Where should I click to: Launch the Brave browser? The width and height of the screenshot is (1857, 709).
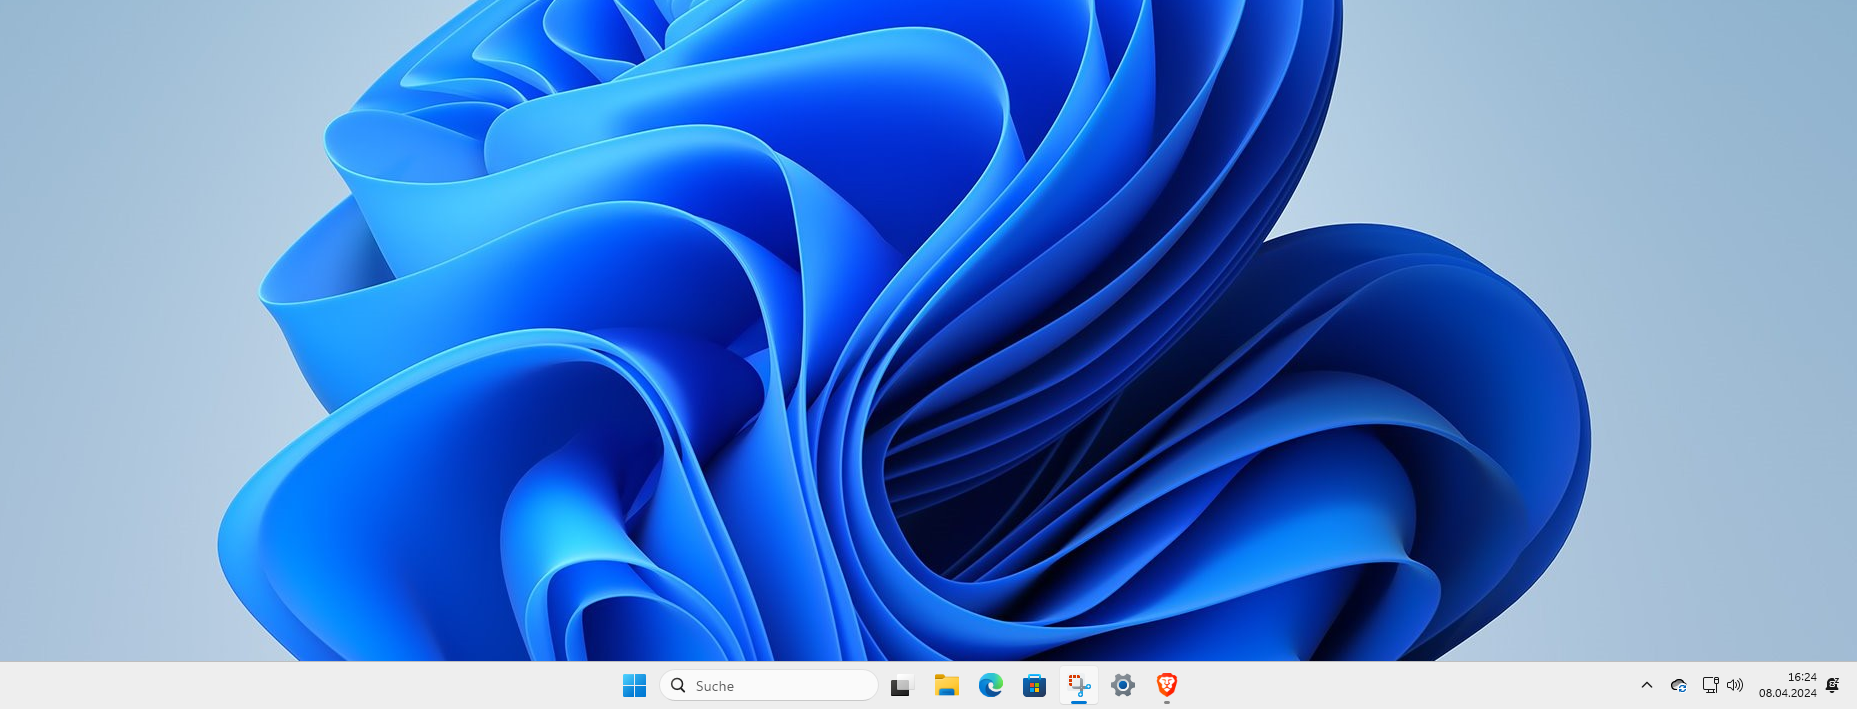click(x=1166, y=685)
